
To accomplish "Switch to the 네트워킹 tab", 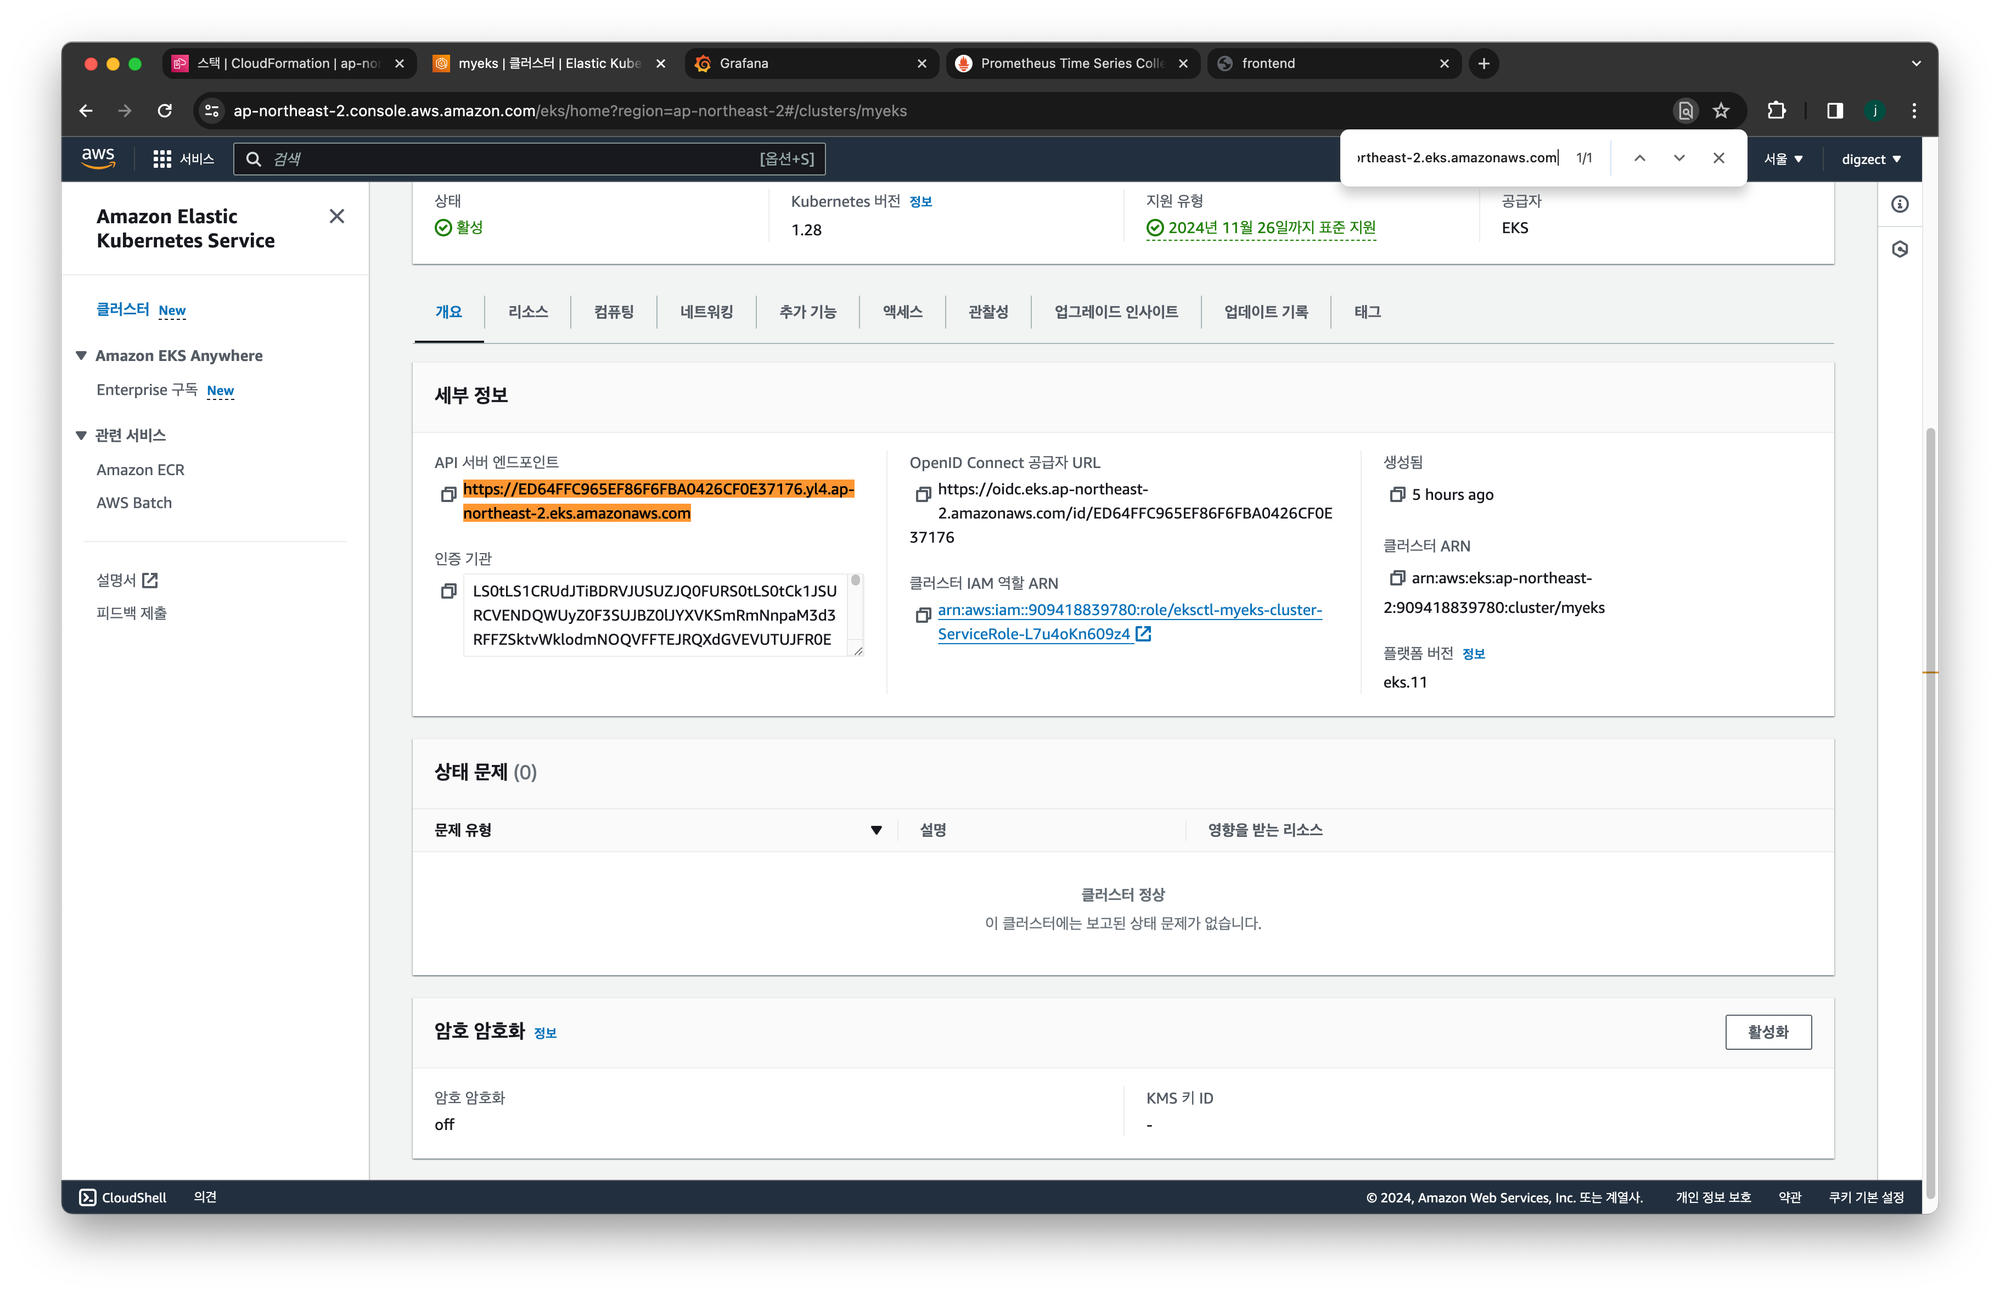I will click(707, 312).
